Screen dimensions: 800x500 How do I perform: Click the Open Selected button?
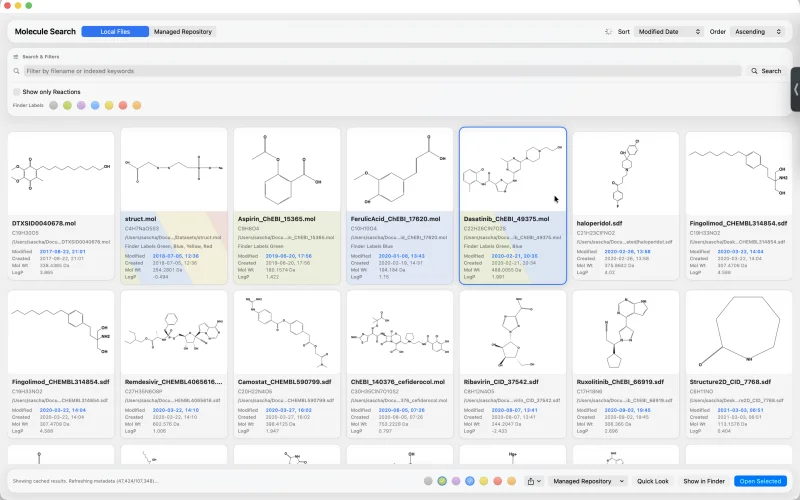coord(760,481)
